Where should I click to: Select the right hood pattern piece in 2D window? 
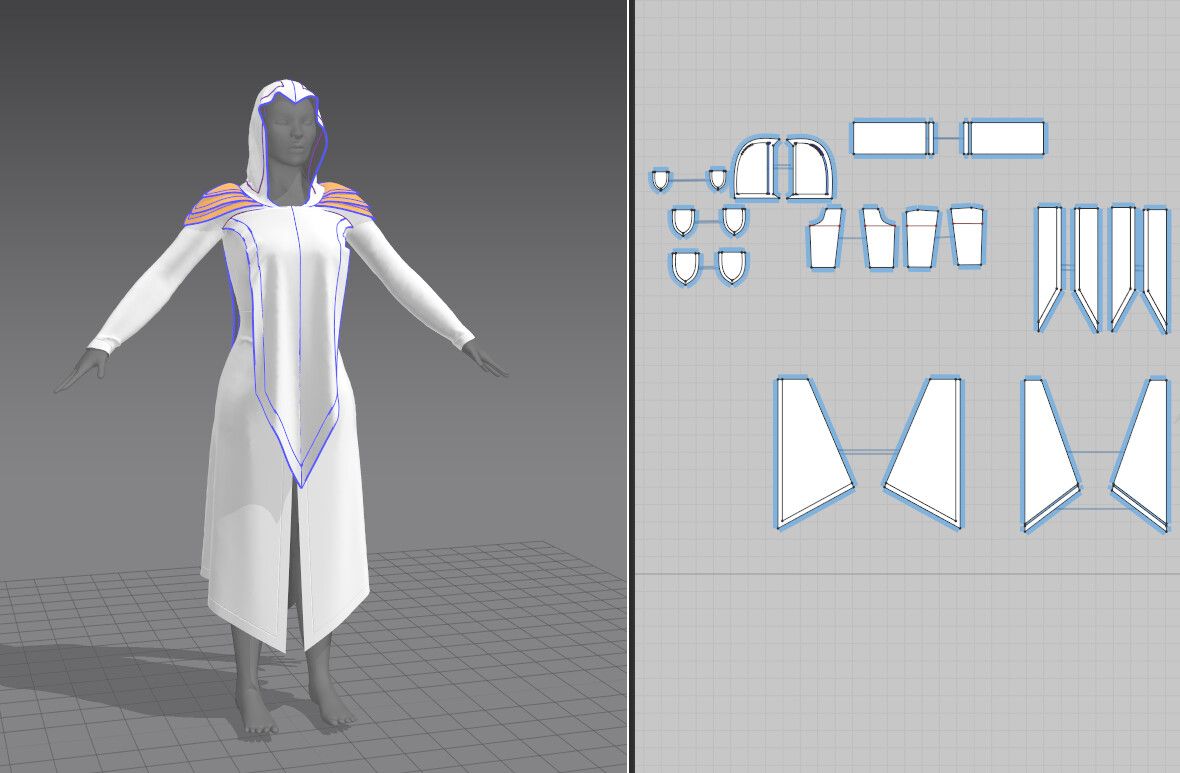(x=810, y=169)
